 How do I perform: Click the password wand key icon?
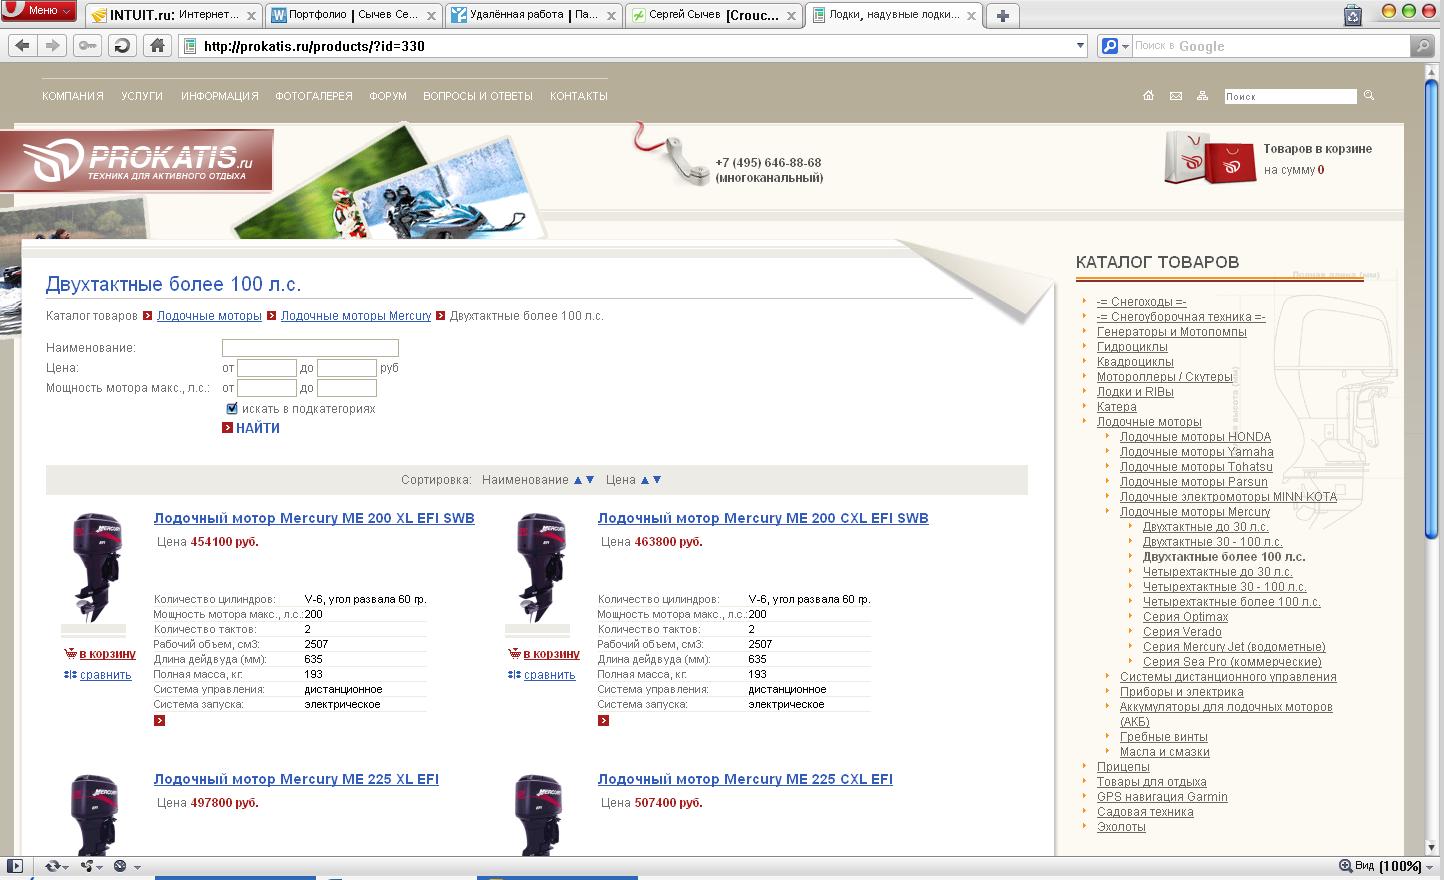point(88,46)
